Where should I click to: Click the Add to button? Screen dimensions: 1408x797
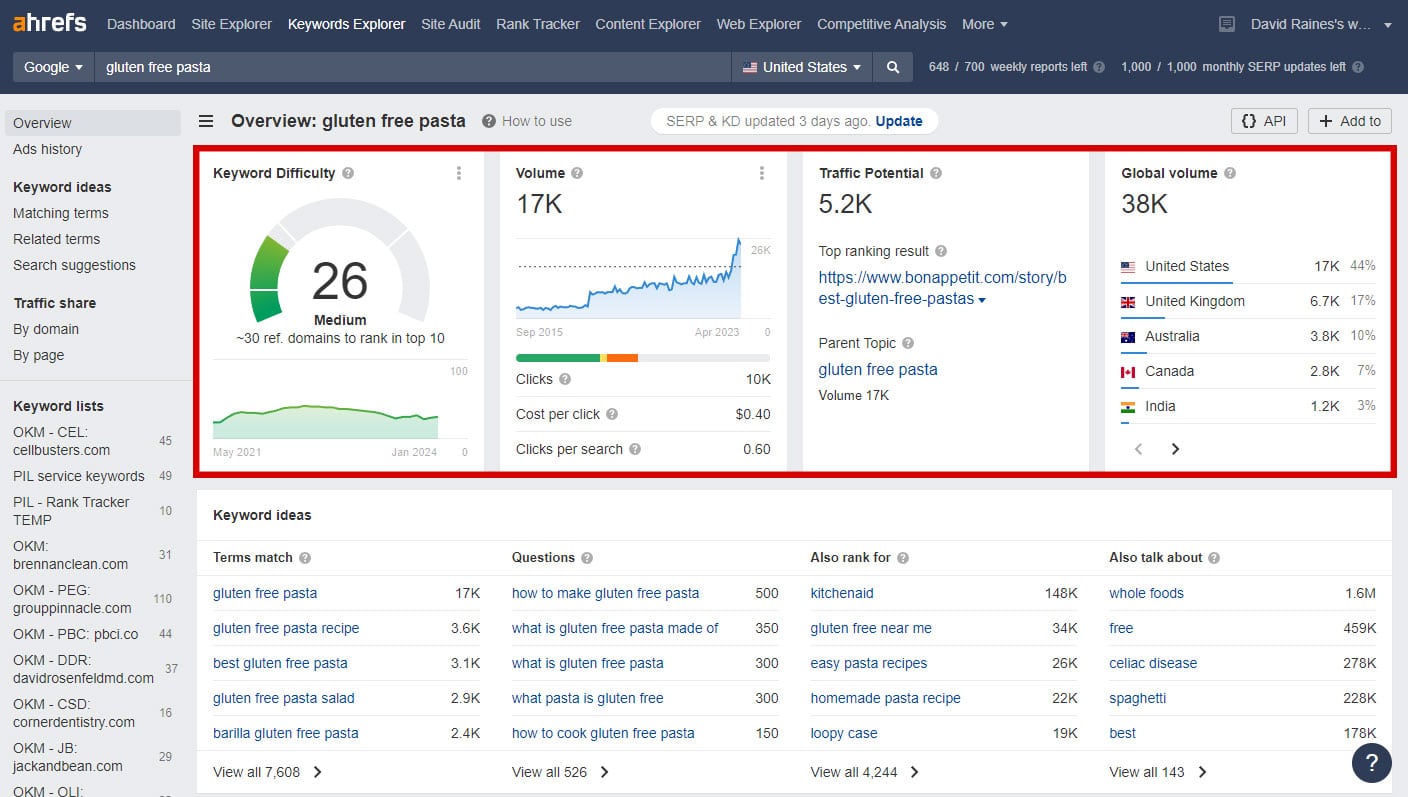pos(1350,121)
